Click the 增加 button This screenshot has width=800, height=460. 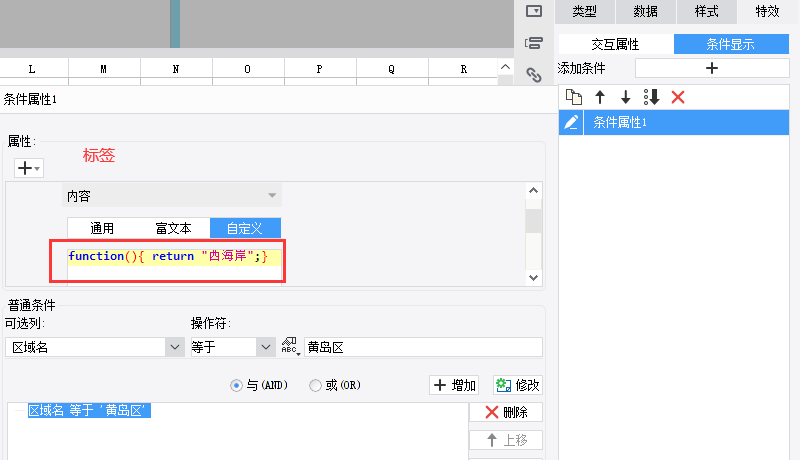pyautogui.click(x=454, y=385)
